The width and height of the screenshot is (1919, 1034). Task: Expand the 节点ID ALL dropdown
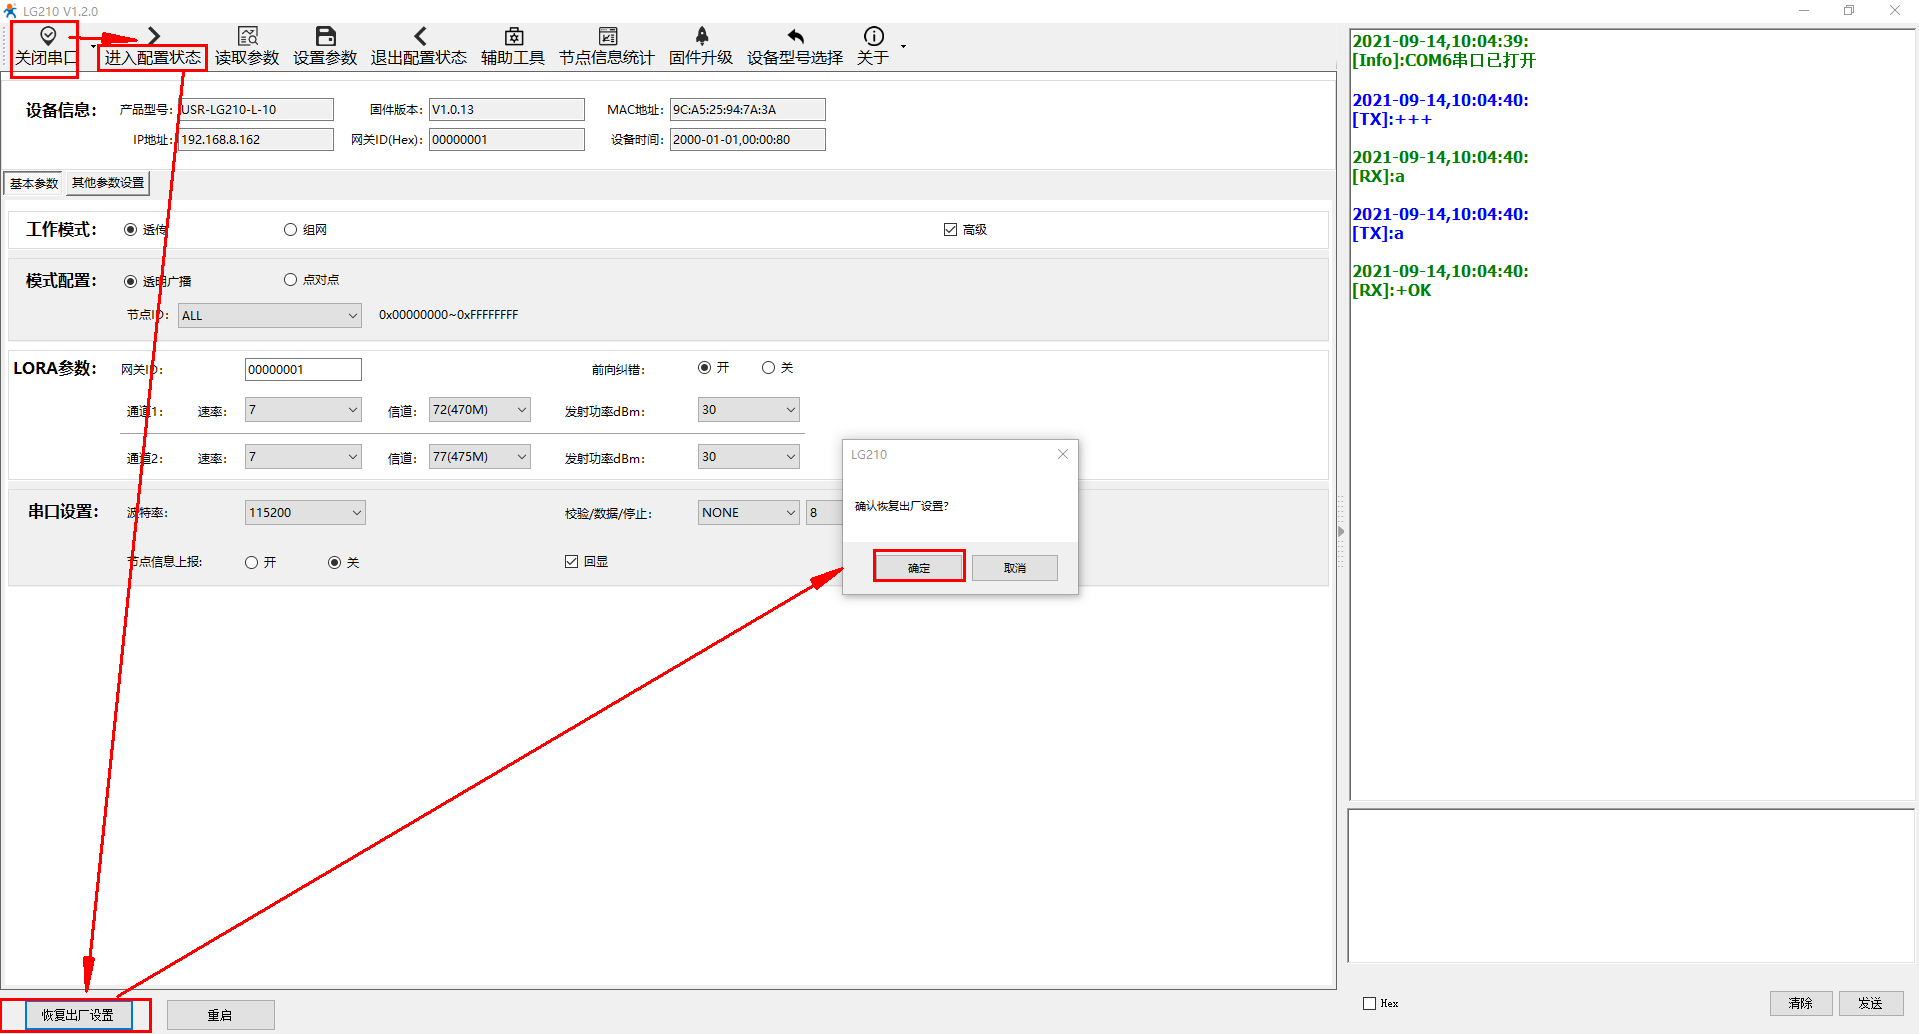tap(270, 316)
